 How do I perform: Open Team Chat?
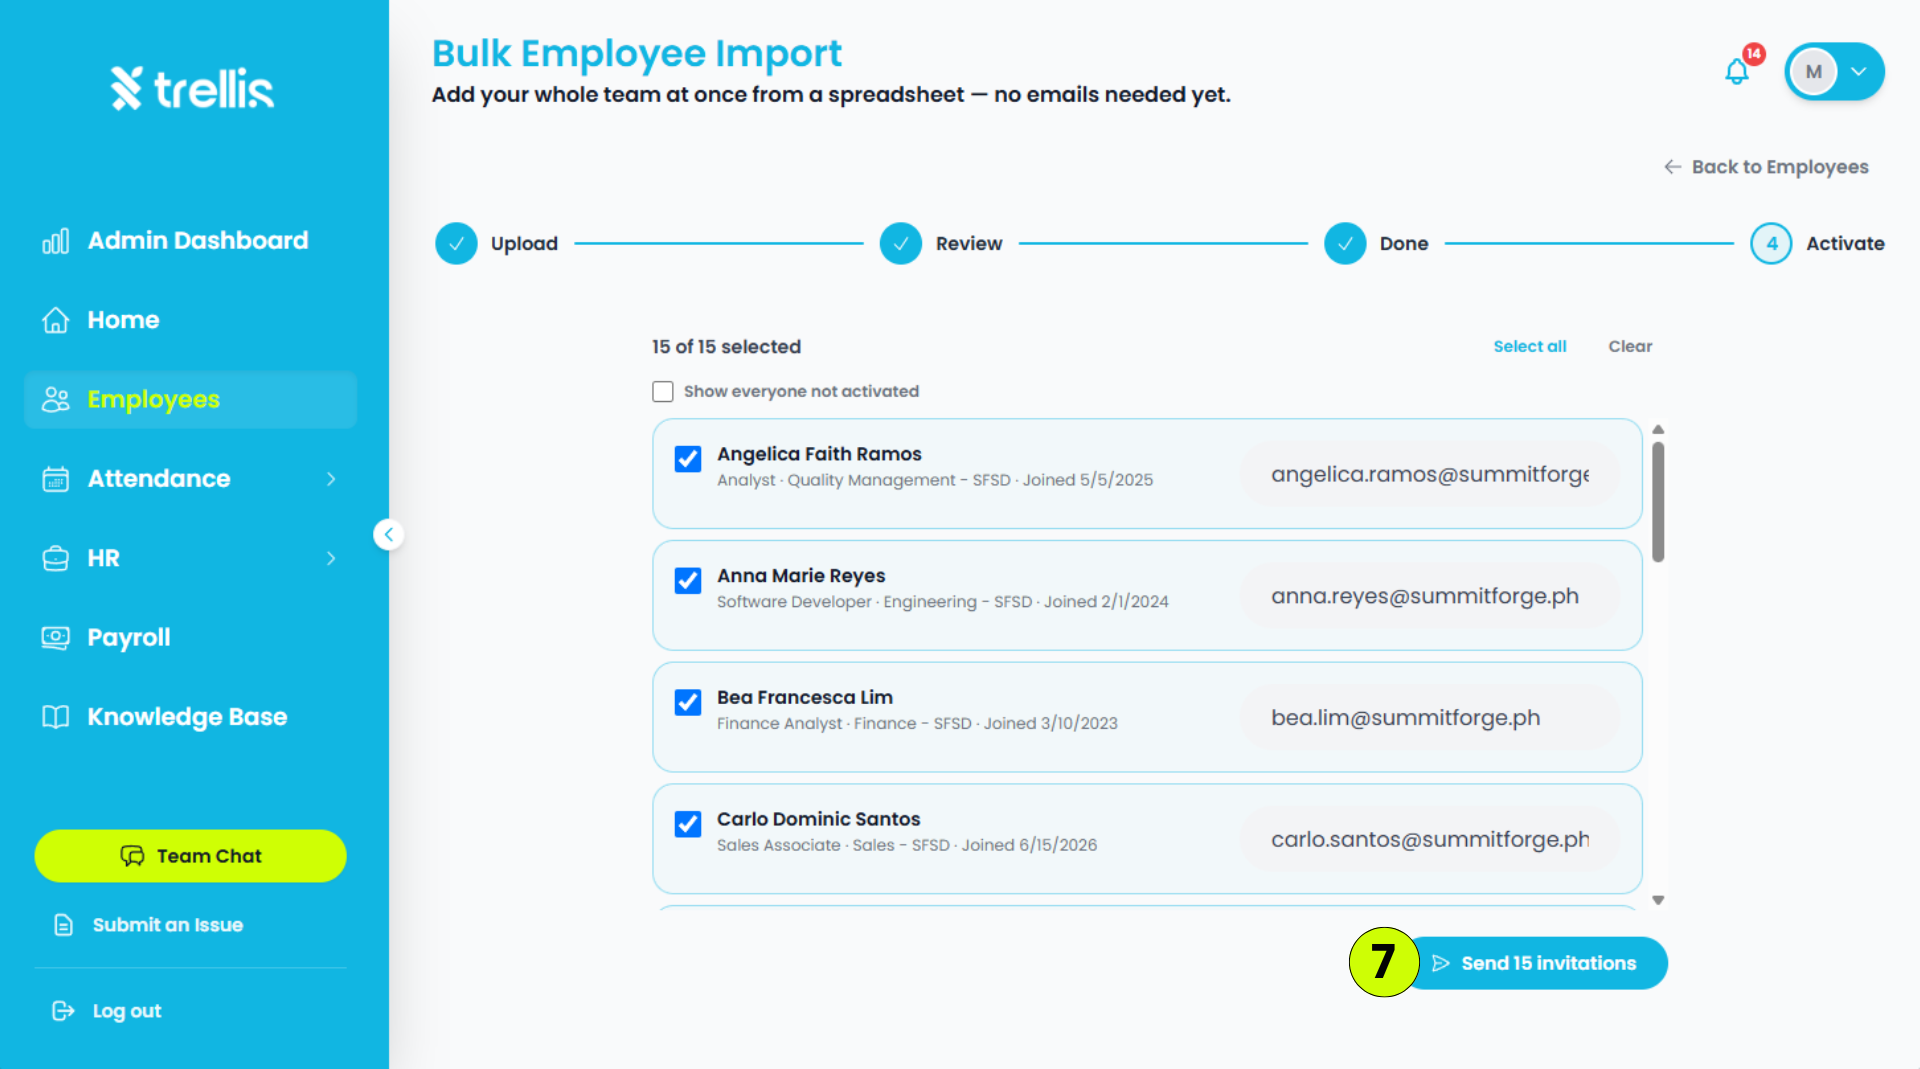click(190, 856)
